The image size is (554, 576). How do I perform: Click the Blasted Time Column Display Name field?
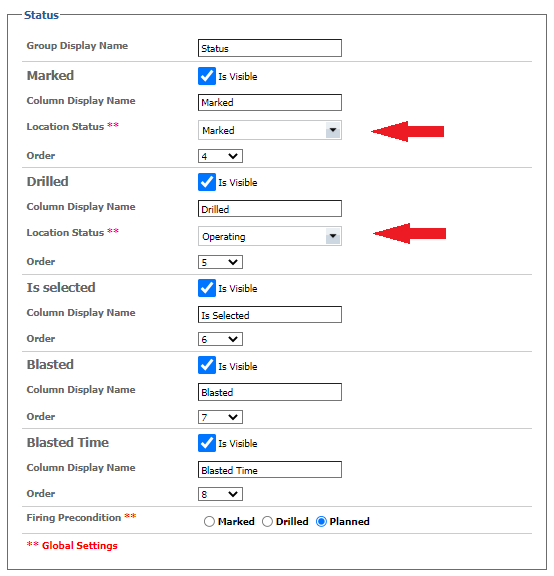click(270, 470)
